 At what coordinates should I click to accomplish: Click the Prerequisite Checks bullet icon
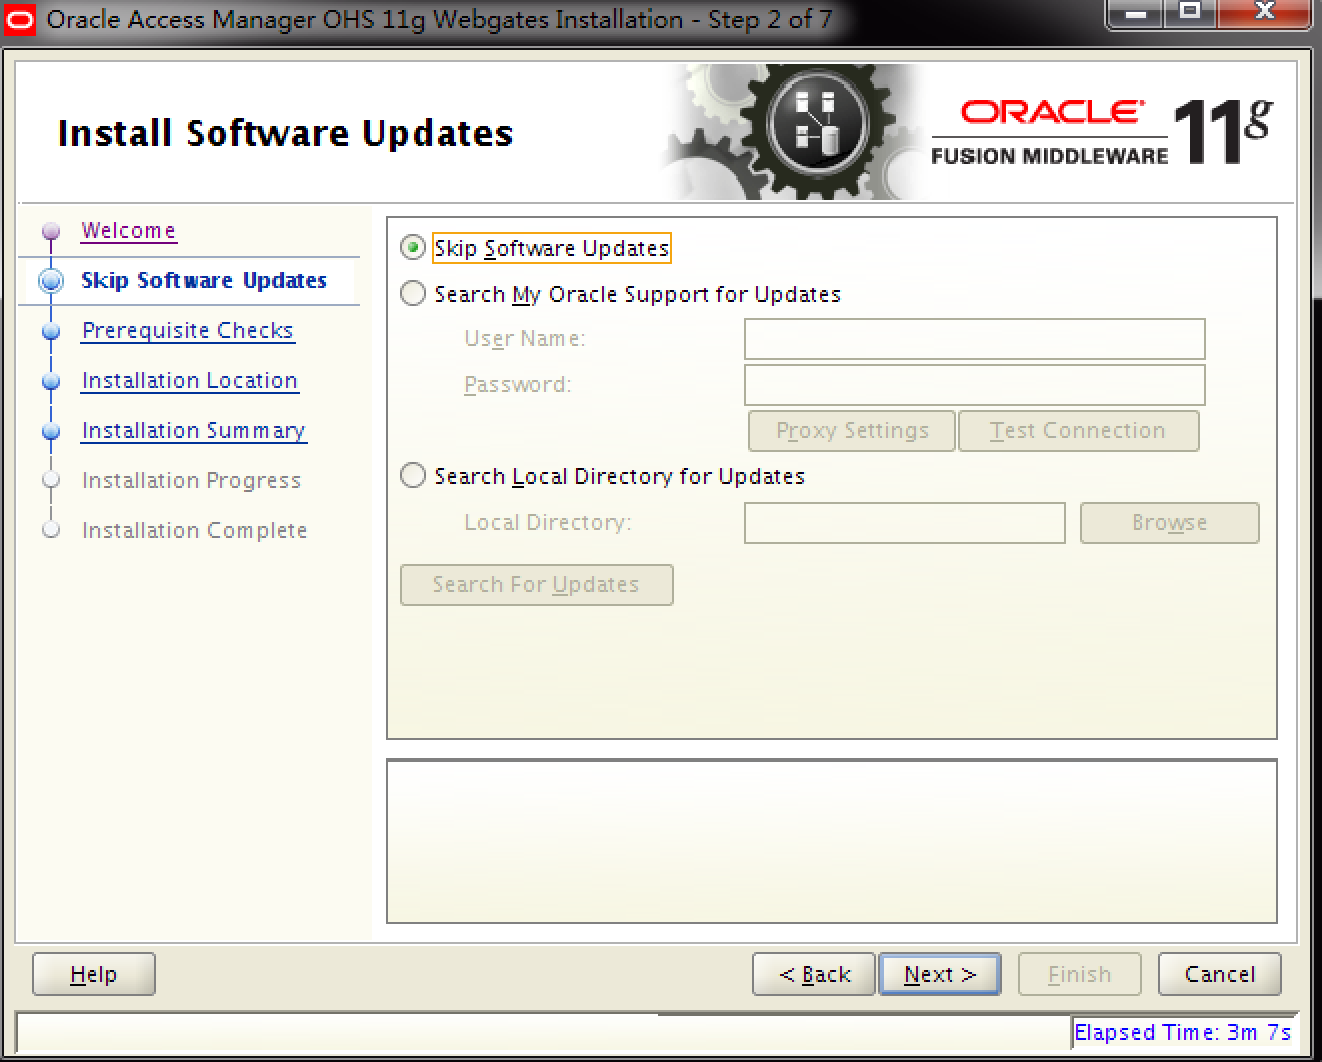(x=51, y=331)
